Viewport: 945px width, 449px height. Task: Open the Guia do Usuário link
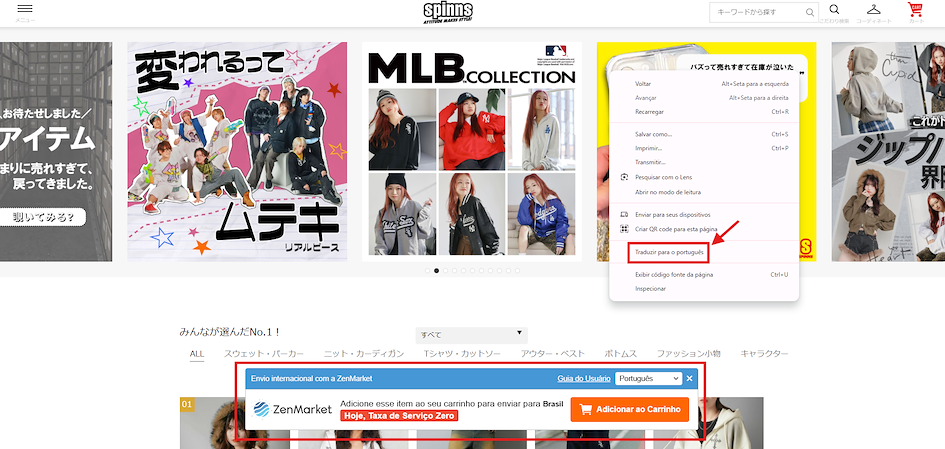coord(583,378)
